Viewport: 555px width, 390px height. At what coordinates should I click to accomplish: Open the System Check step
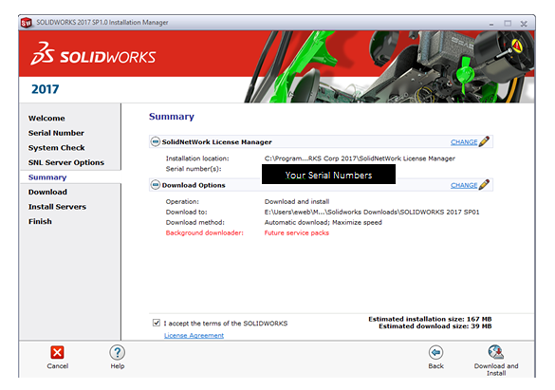tap(57, 148)
